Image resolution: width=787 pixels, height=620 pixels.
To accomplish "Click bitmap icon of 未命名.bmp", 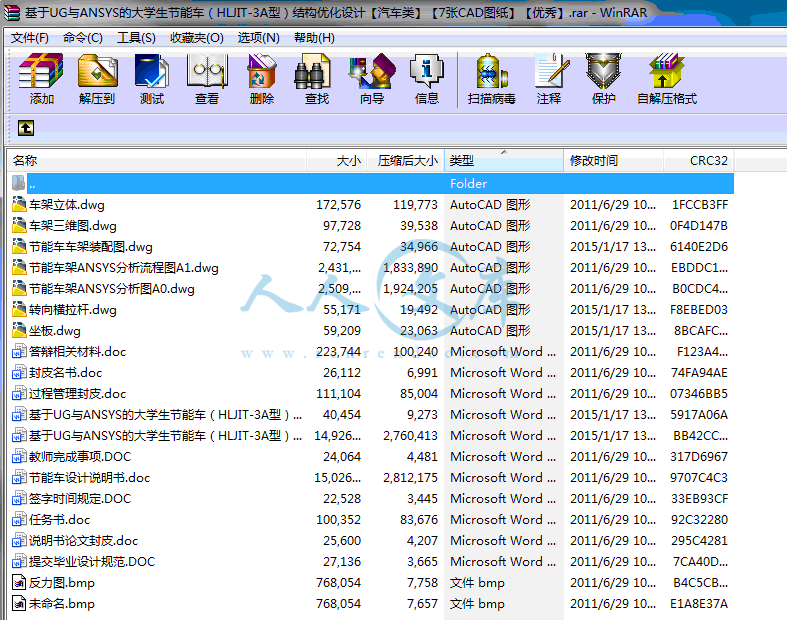I will pyautogui.click(x=19, y=603).
